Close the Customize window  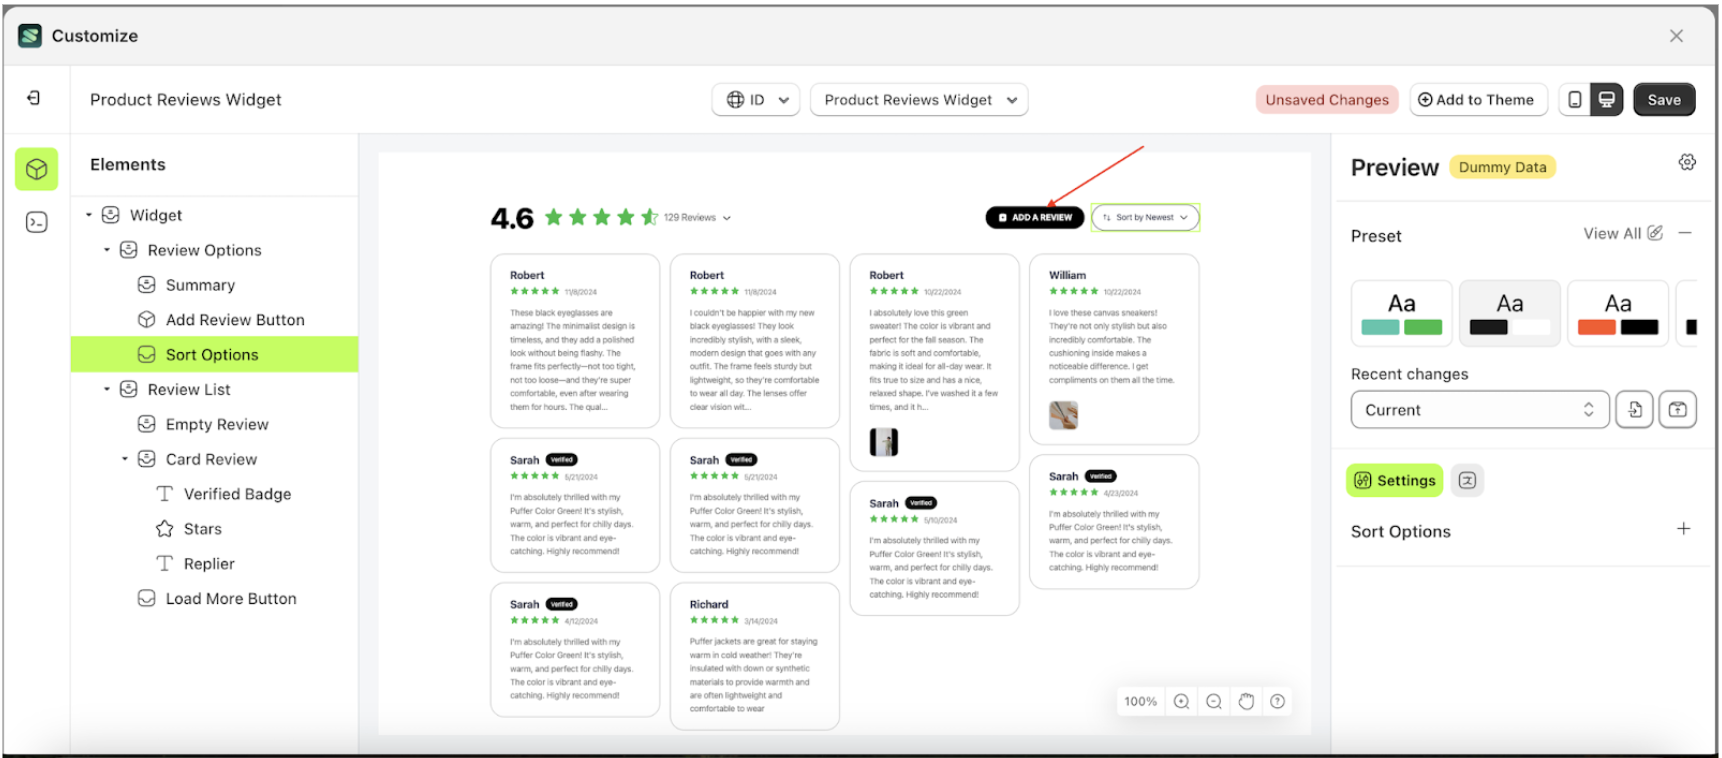tap(1676, 36)
